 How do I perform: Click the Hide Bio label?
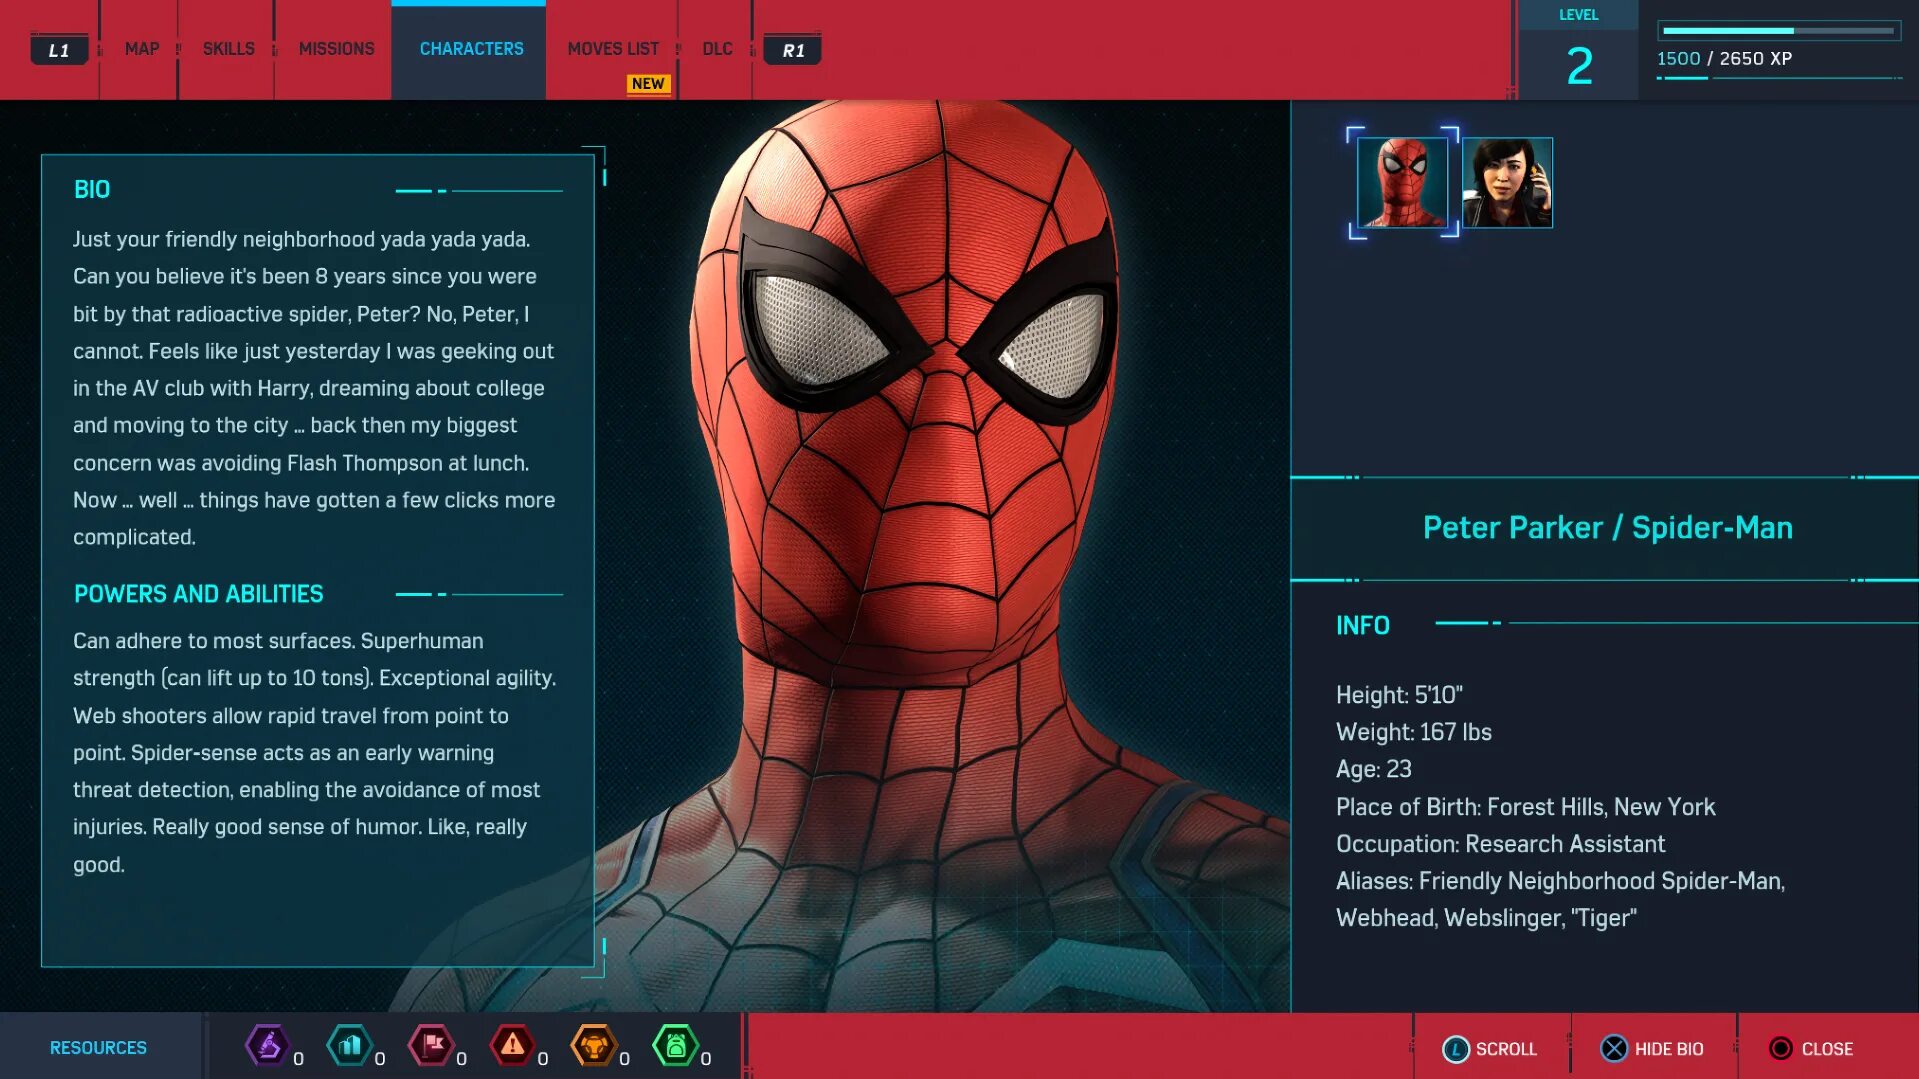click(x=1669, y=1049)
